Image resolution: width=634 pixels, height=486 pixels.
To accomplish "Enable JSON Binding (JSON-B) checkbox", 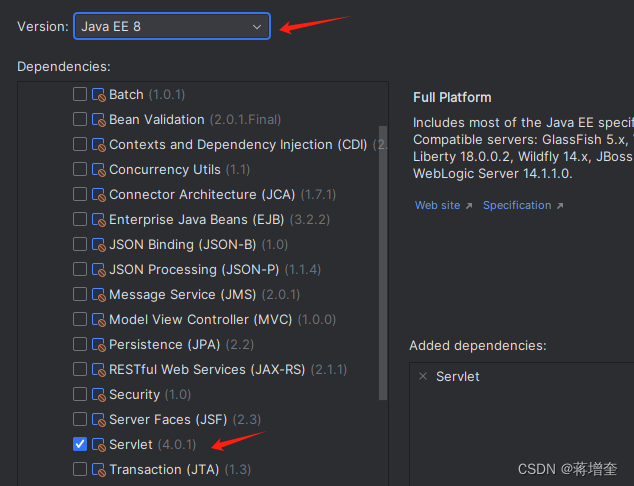I will pyautogui.click(x=80, y=245).
